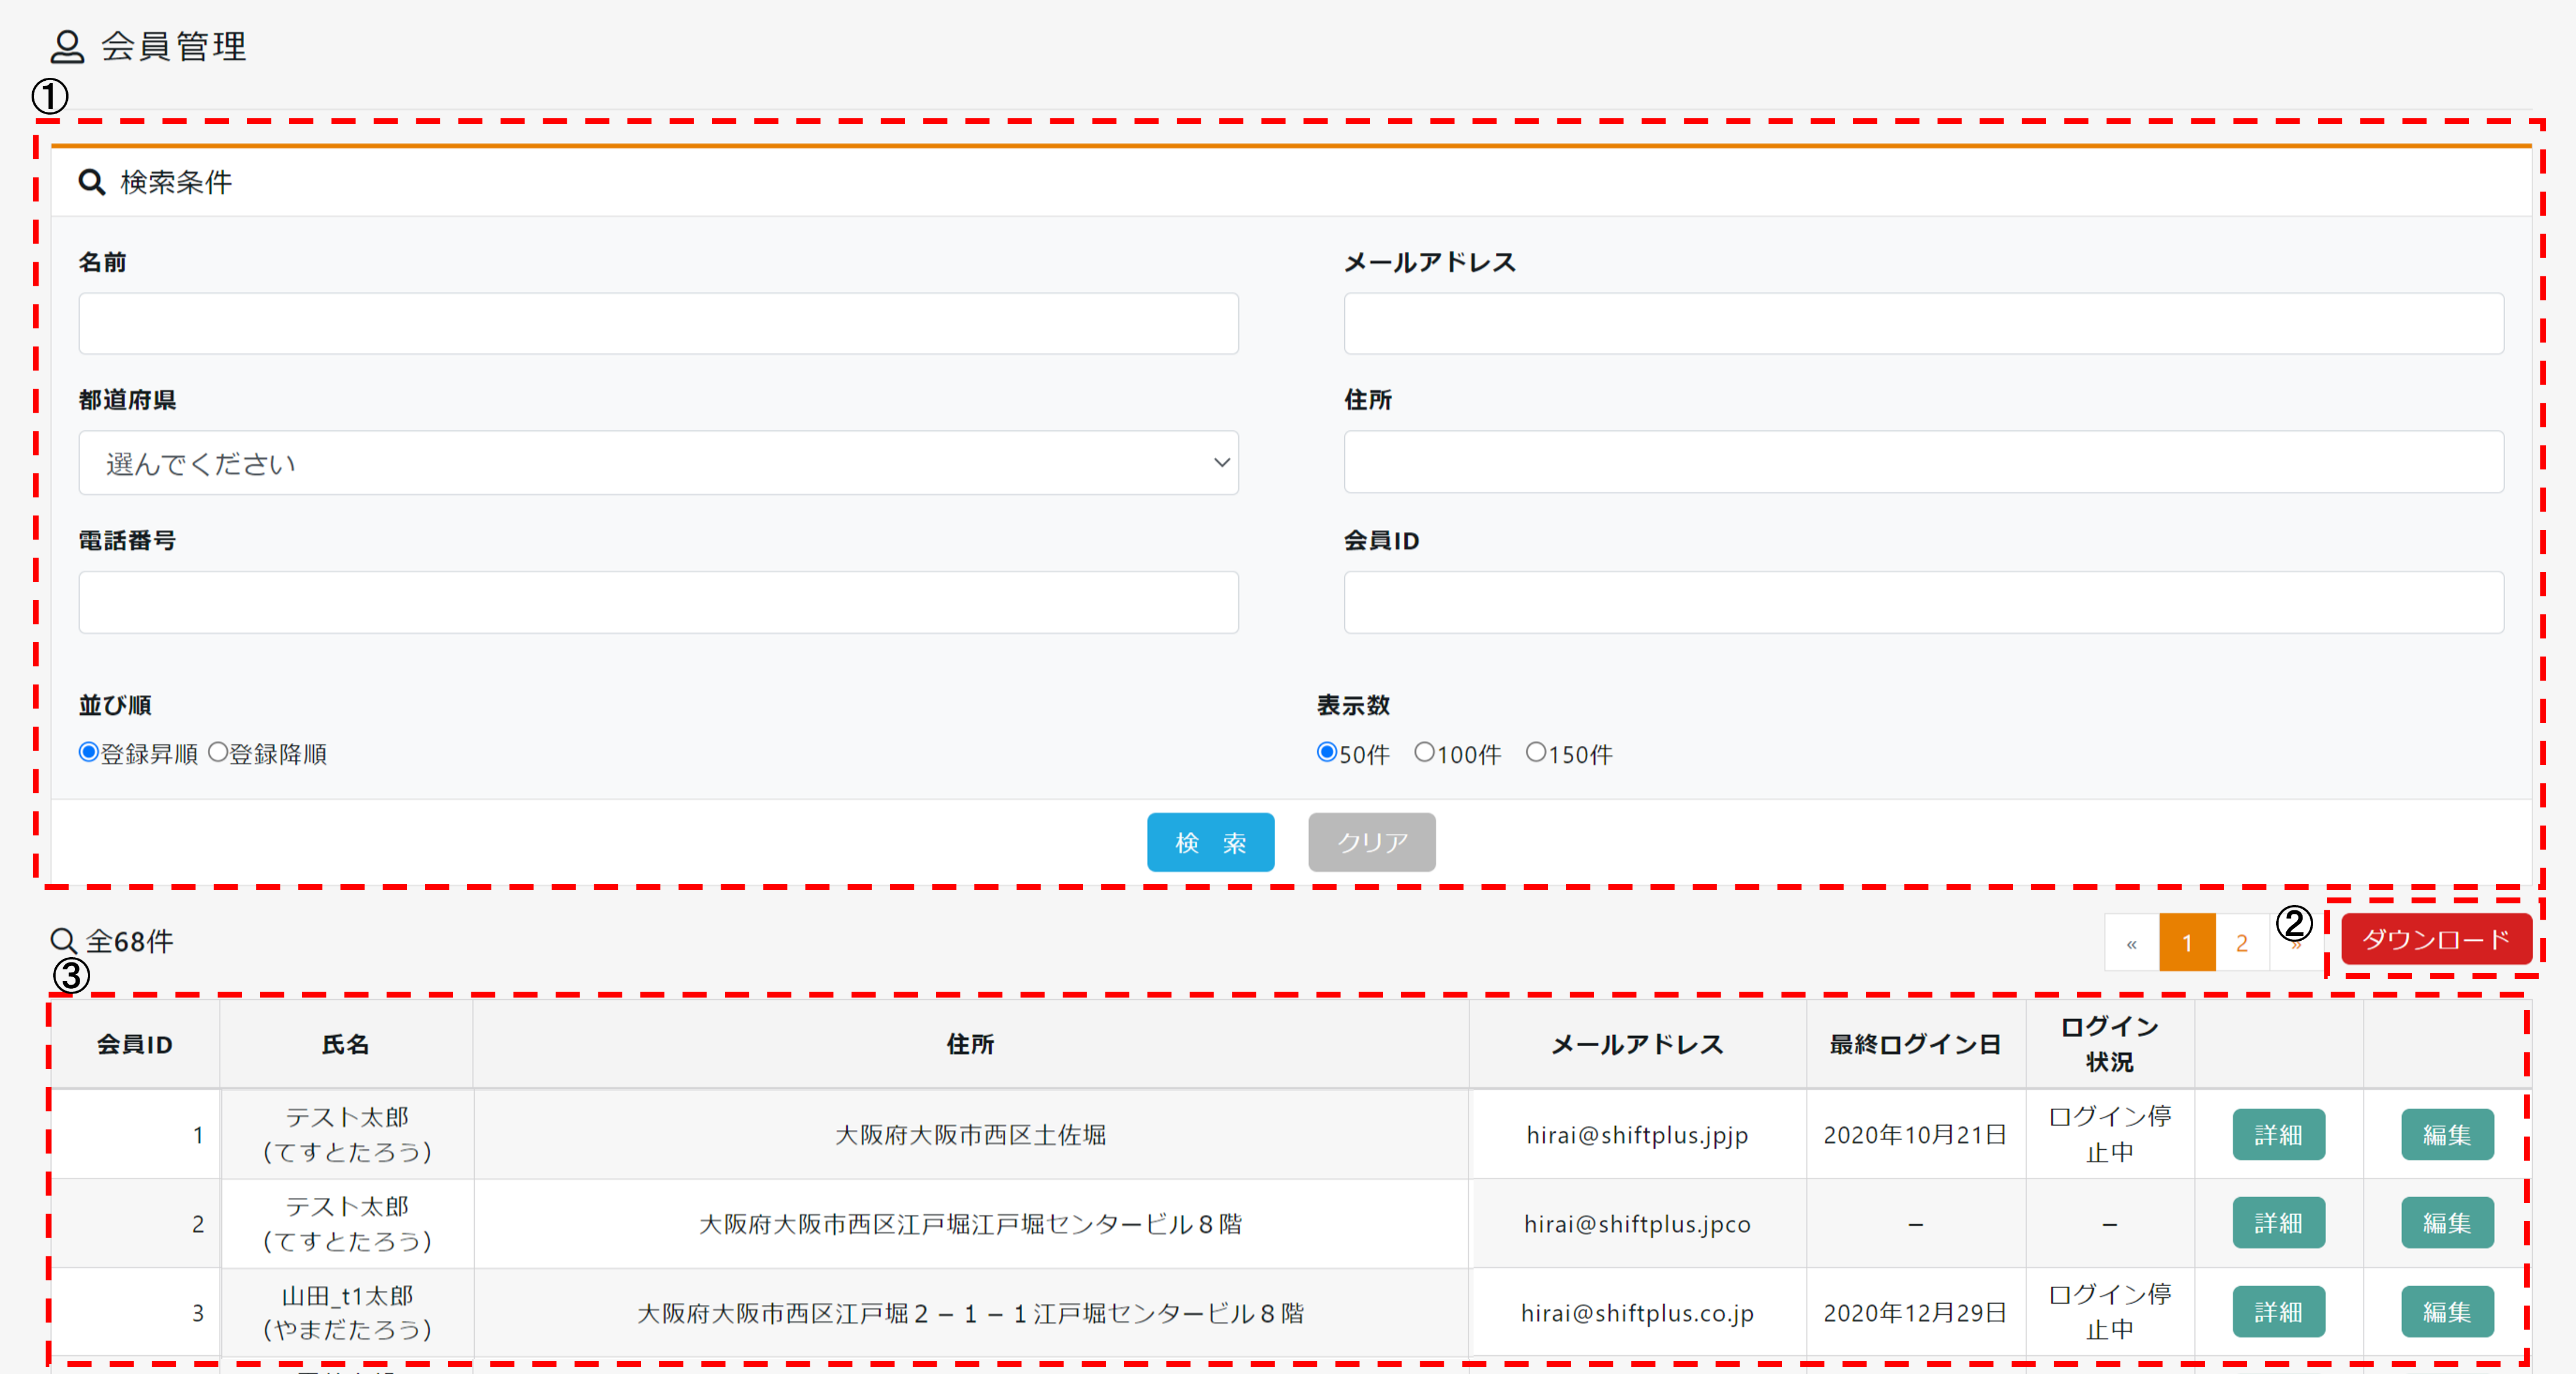
Task: Choose 50件 display count
Action: coord(1327,752)
